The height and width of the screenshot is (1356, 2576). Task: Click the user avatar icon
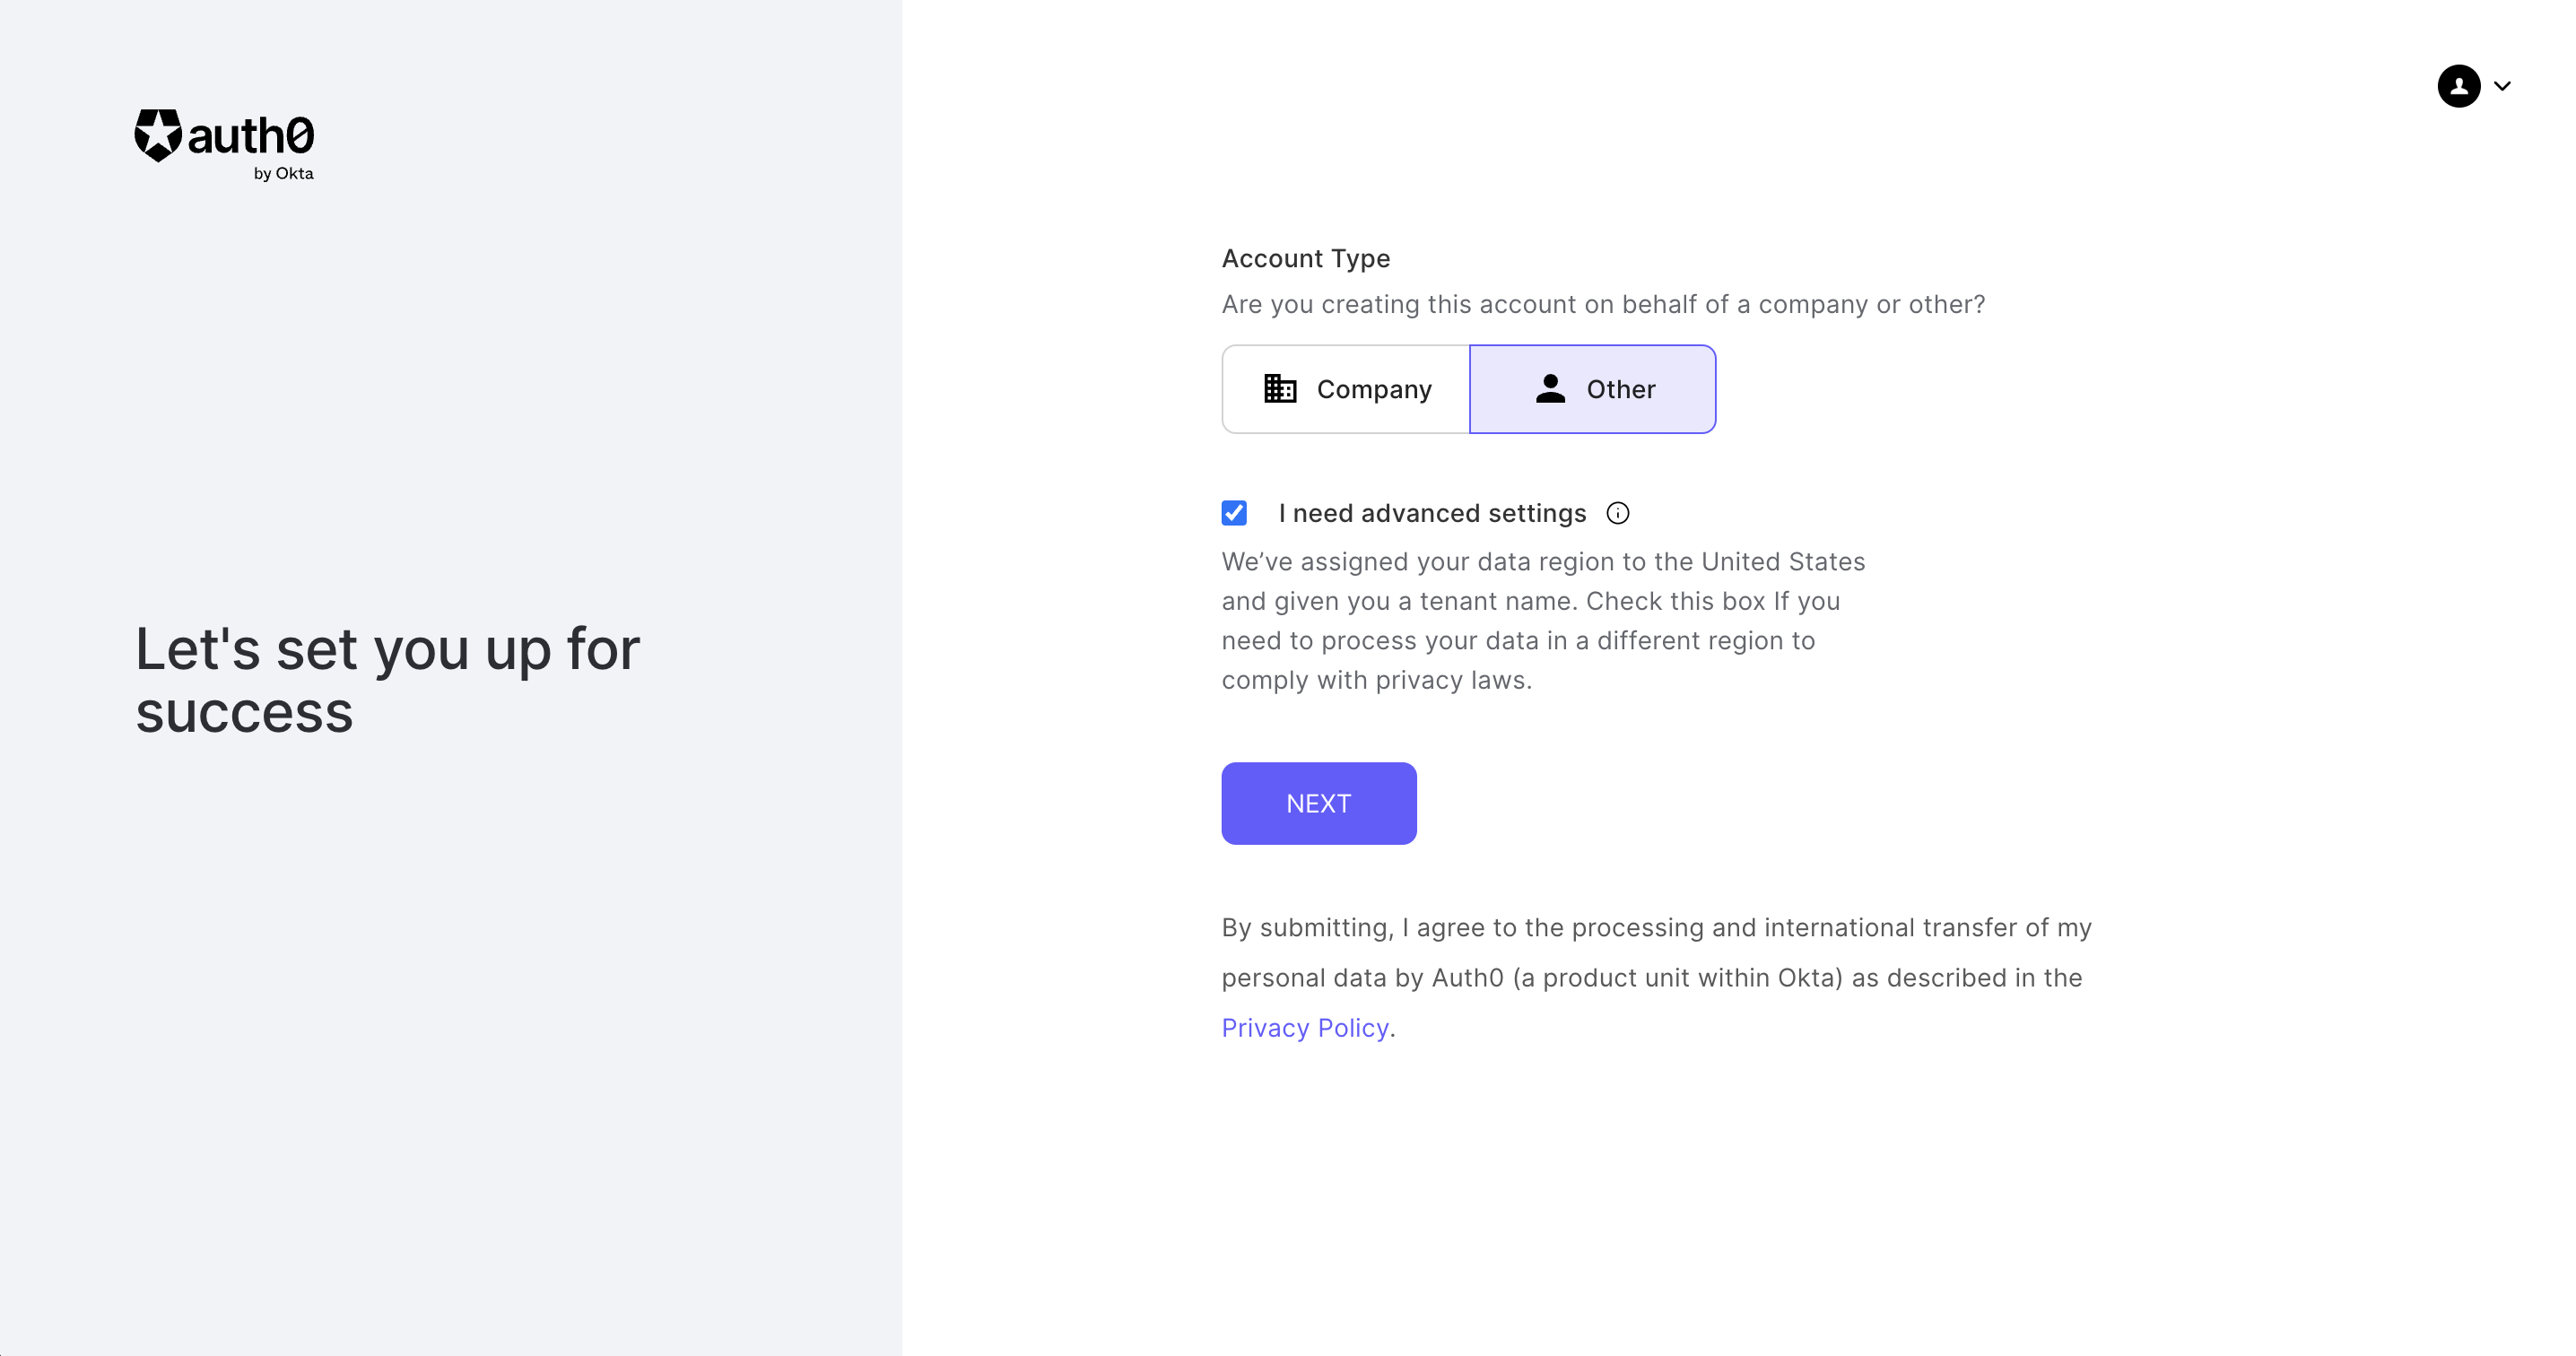coord(2458,86)
